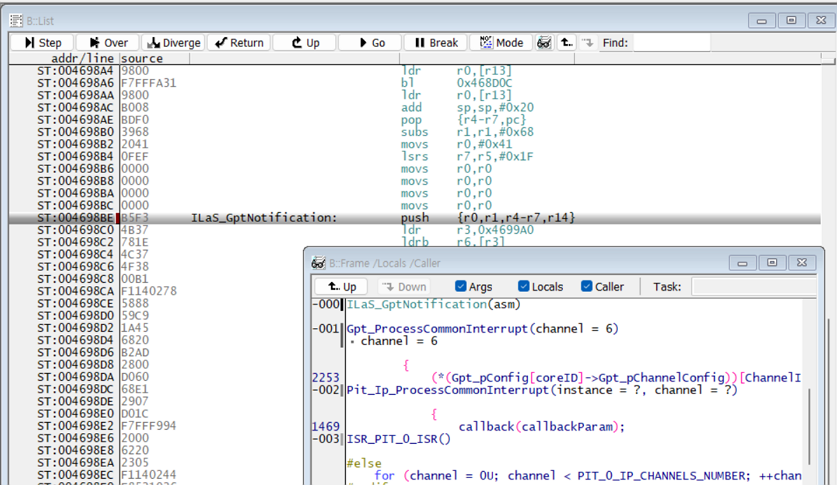Start execution with the Go button
The width and height of the screenshot is (837, 485).
[370, 43]
